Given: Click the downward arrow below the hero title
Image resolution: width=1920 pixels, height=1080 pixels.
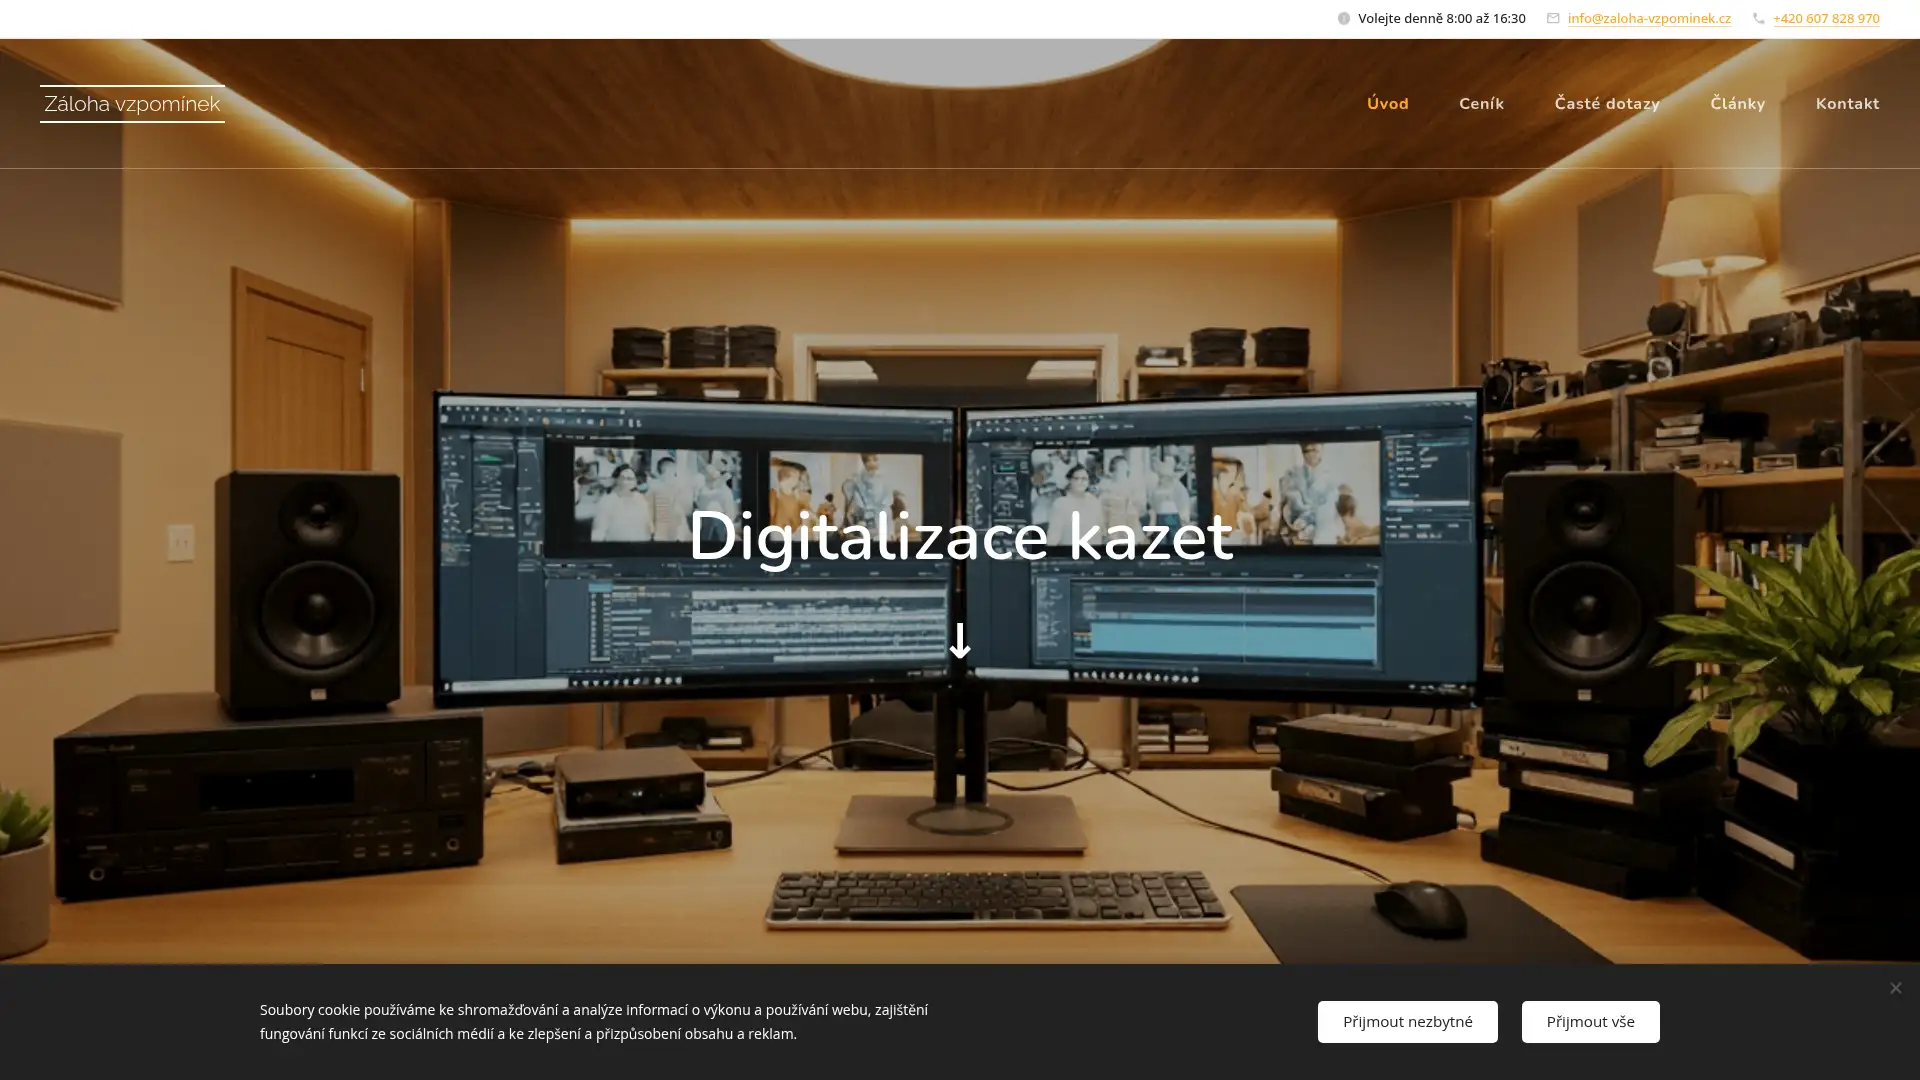Looking at the screenshot, I should (x=959, y=643).
